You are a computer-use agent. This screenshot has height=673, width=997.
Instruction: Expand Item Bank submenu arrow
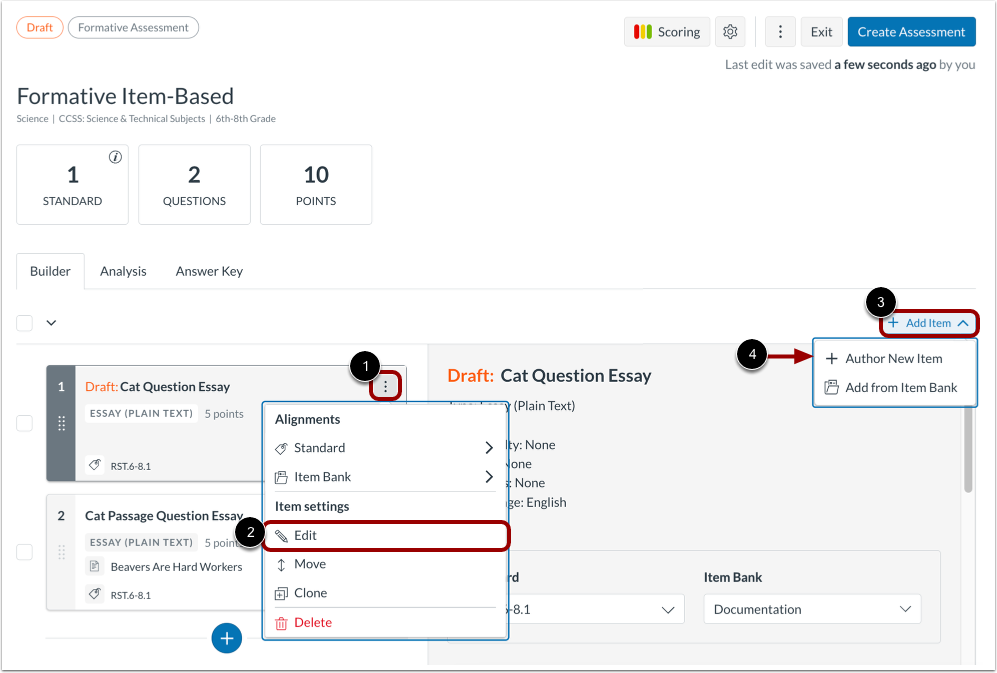pyautogui.click(x=489, y=476)
